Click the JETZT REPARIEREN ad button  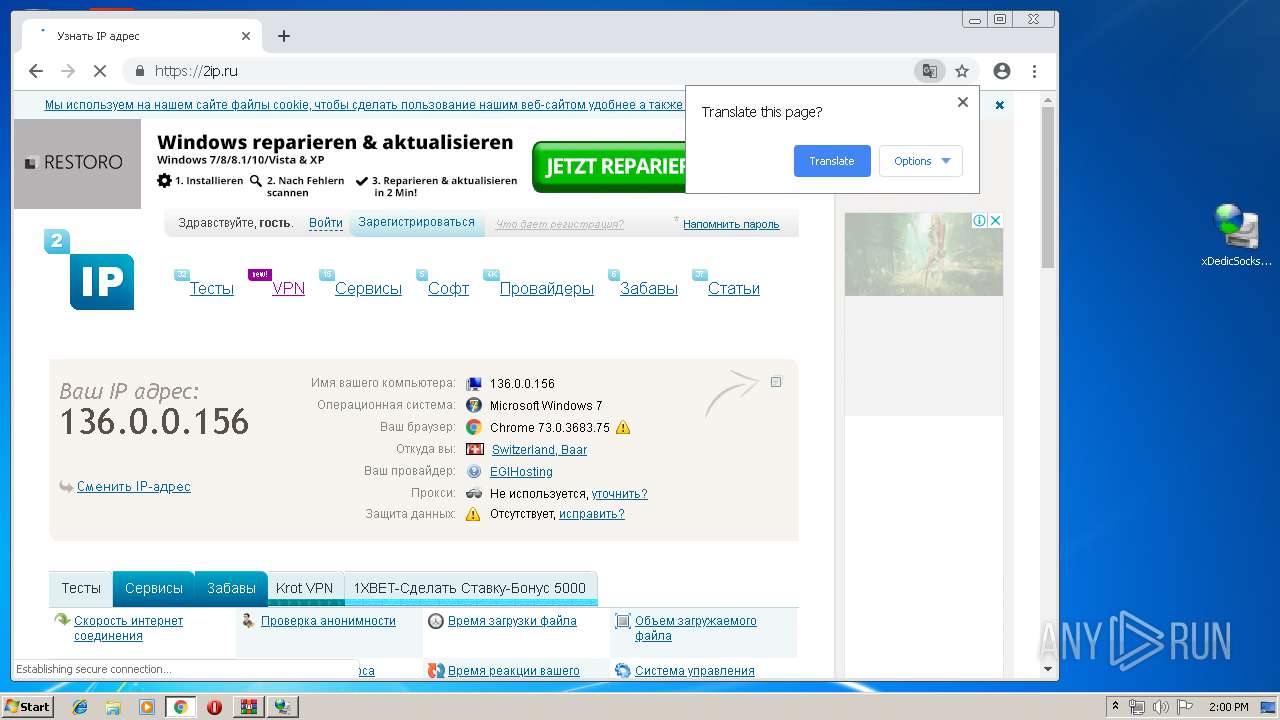click(609, 167)
